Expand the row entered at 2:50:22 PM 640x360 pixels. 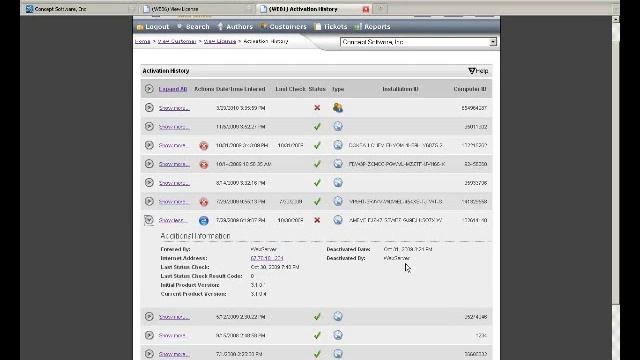pyautogui.click(x=149, y=316)
